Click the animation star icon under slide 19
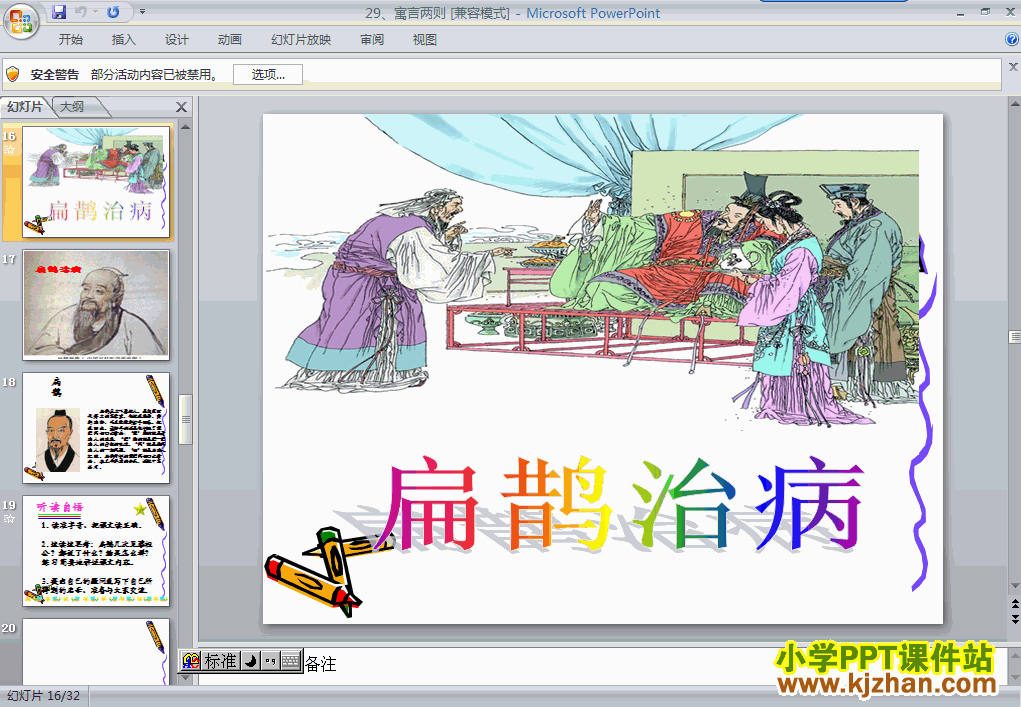The image size is (1021, 707). (x=9, y=520)
